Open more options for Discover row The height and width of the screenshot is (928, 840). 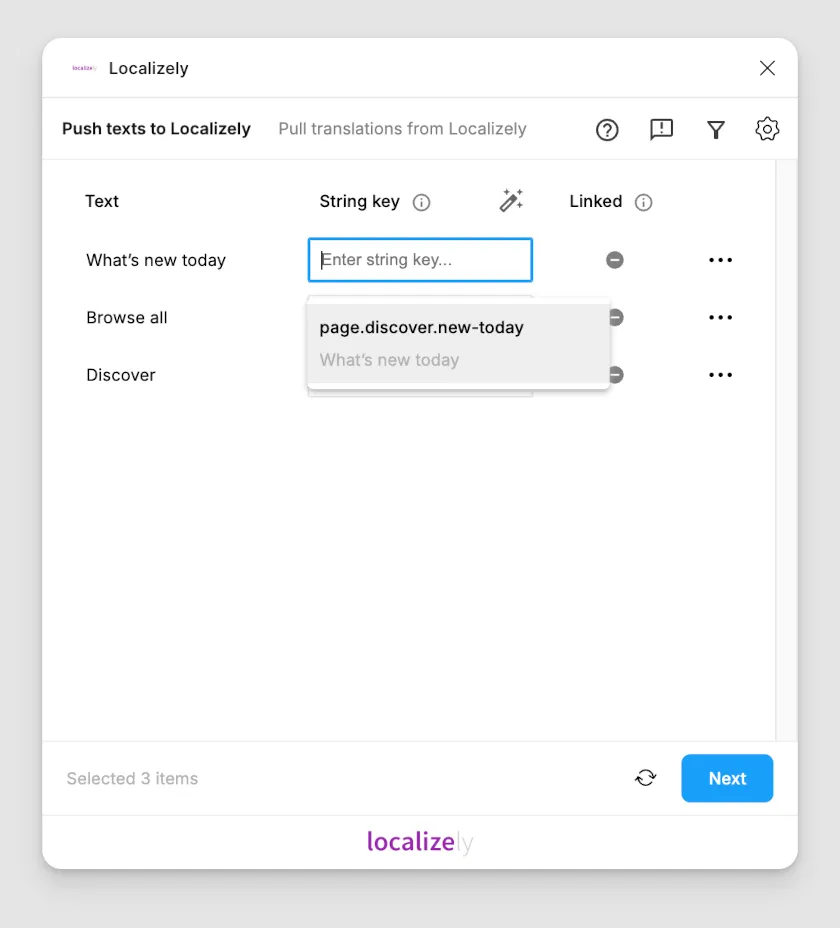click(x=720, y=375)
